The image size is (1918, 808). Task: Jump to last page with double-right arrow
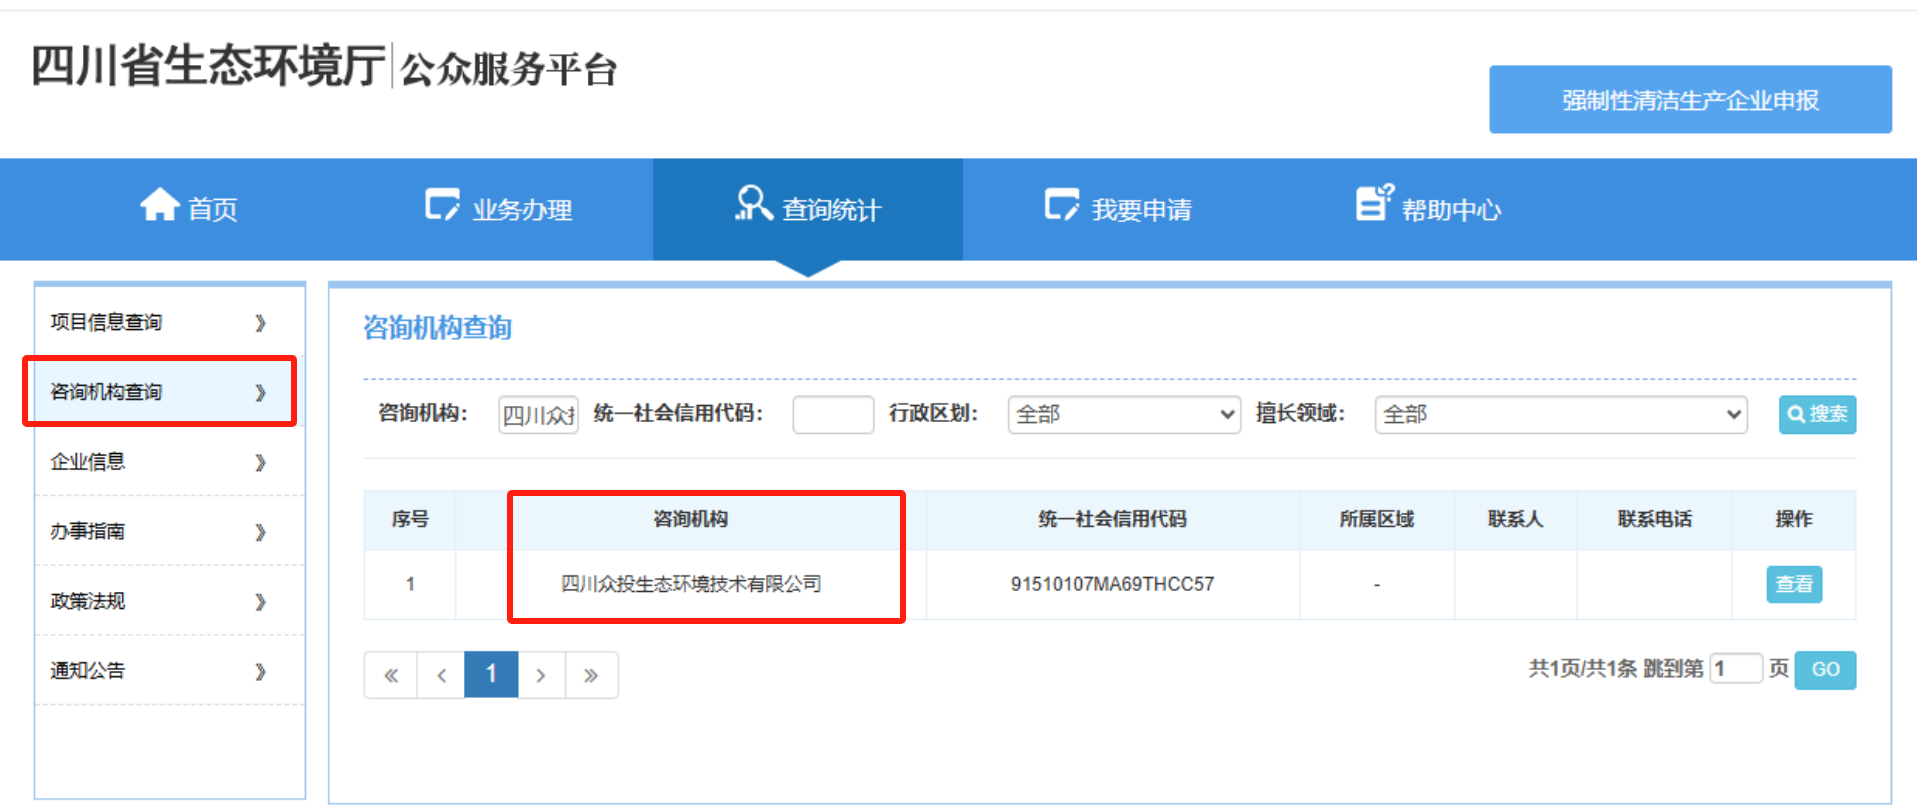pos(591,675)
